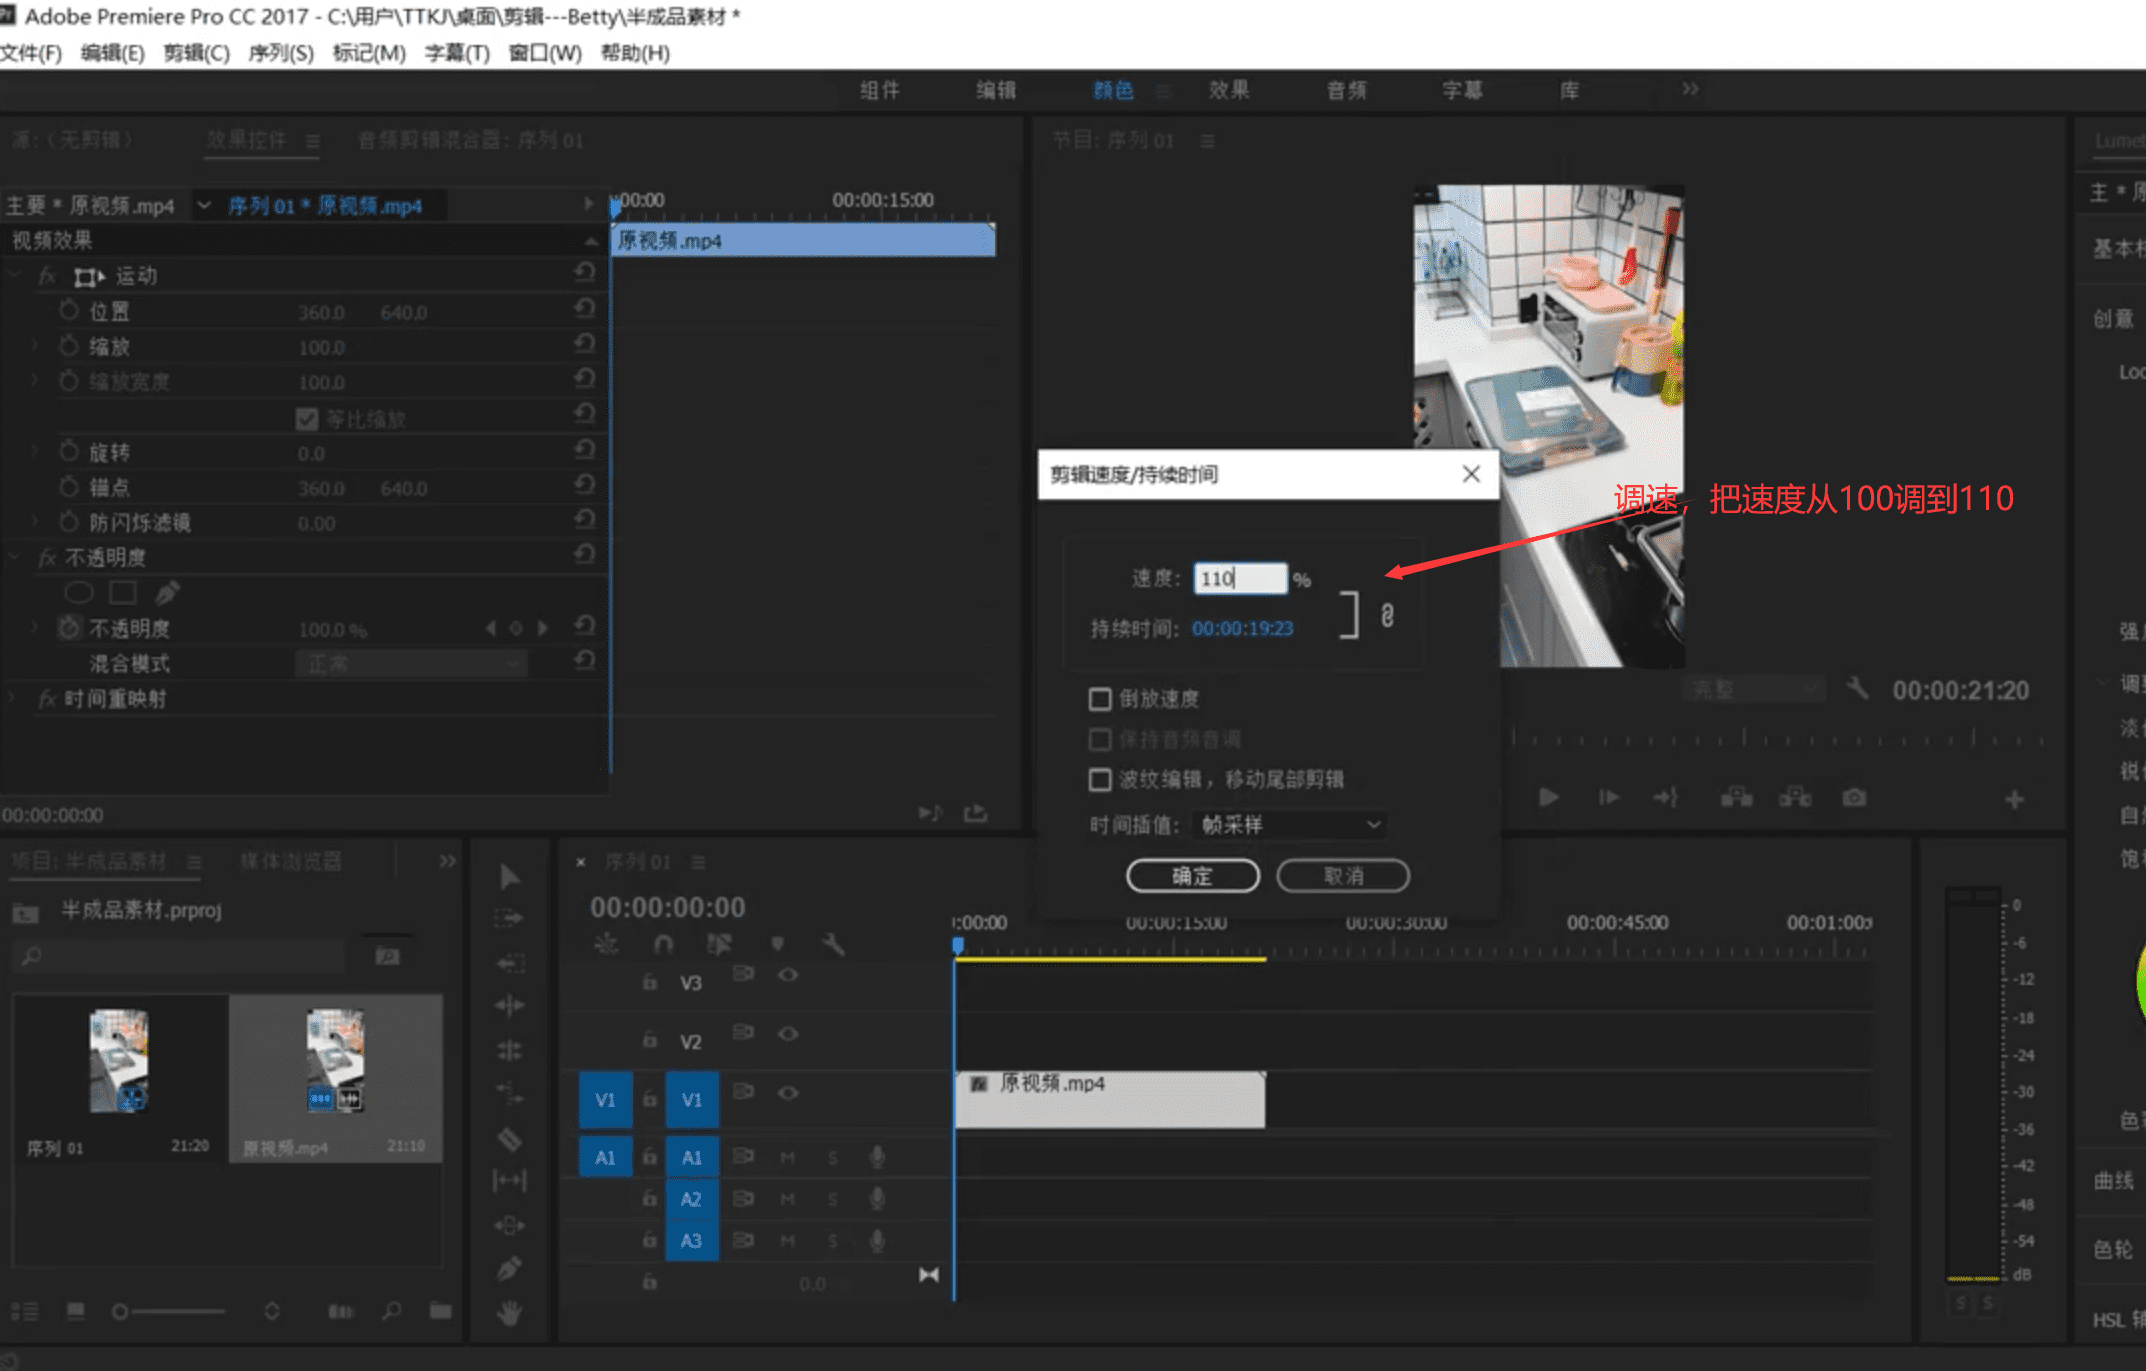Click the speed duration link chain icon
Image resolution: width=2146 pixels, height=1371 pixels.
(x=1388, y=615)
